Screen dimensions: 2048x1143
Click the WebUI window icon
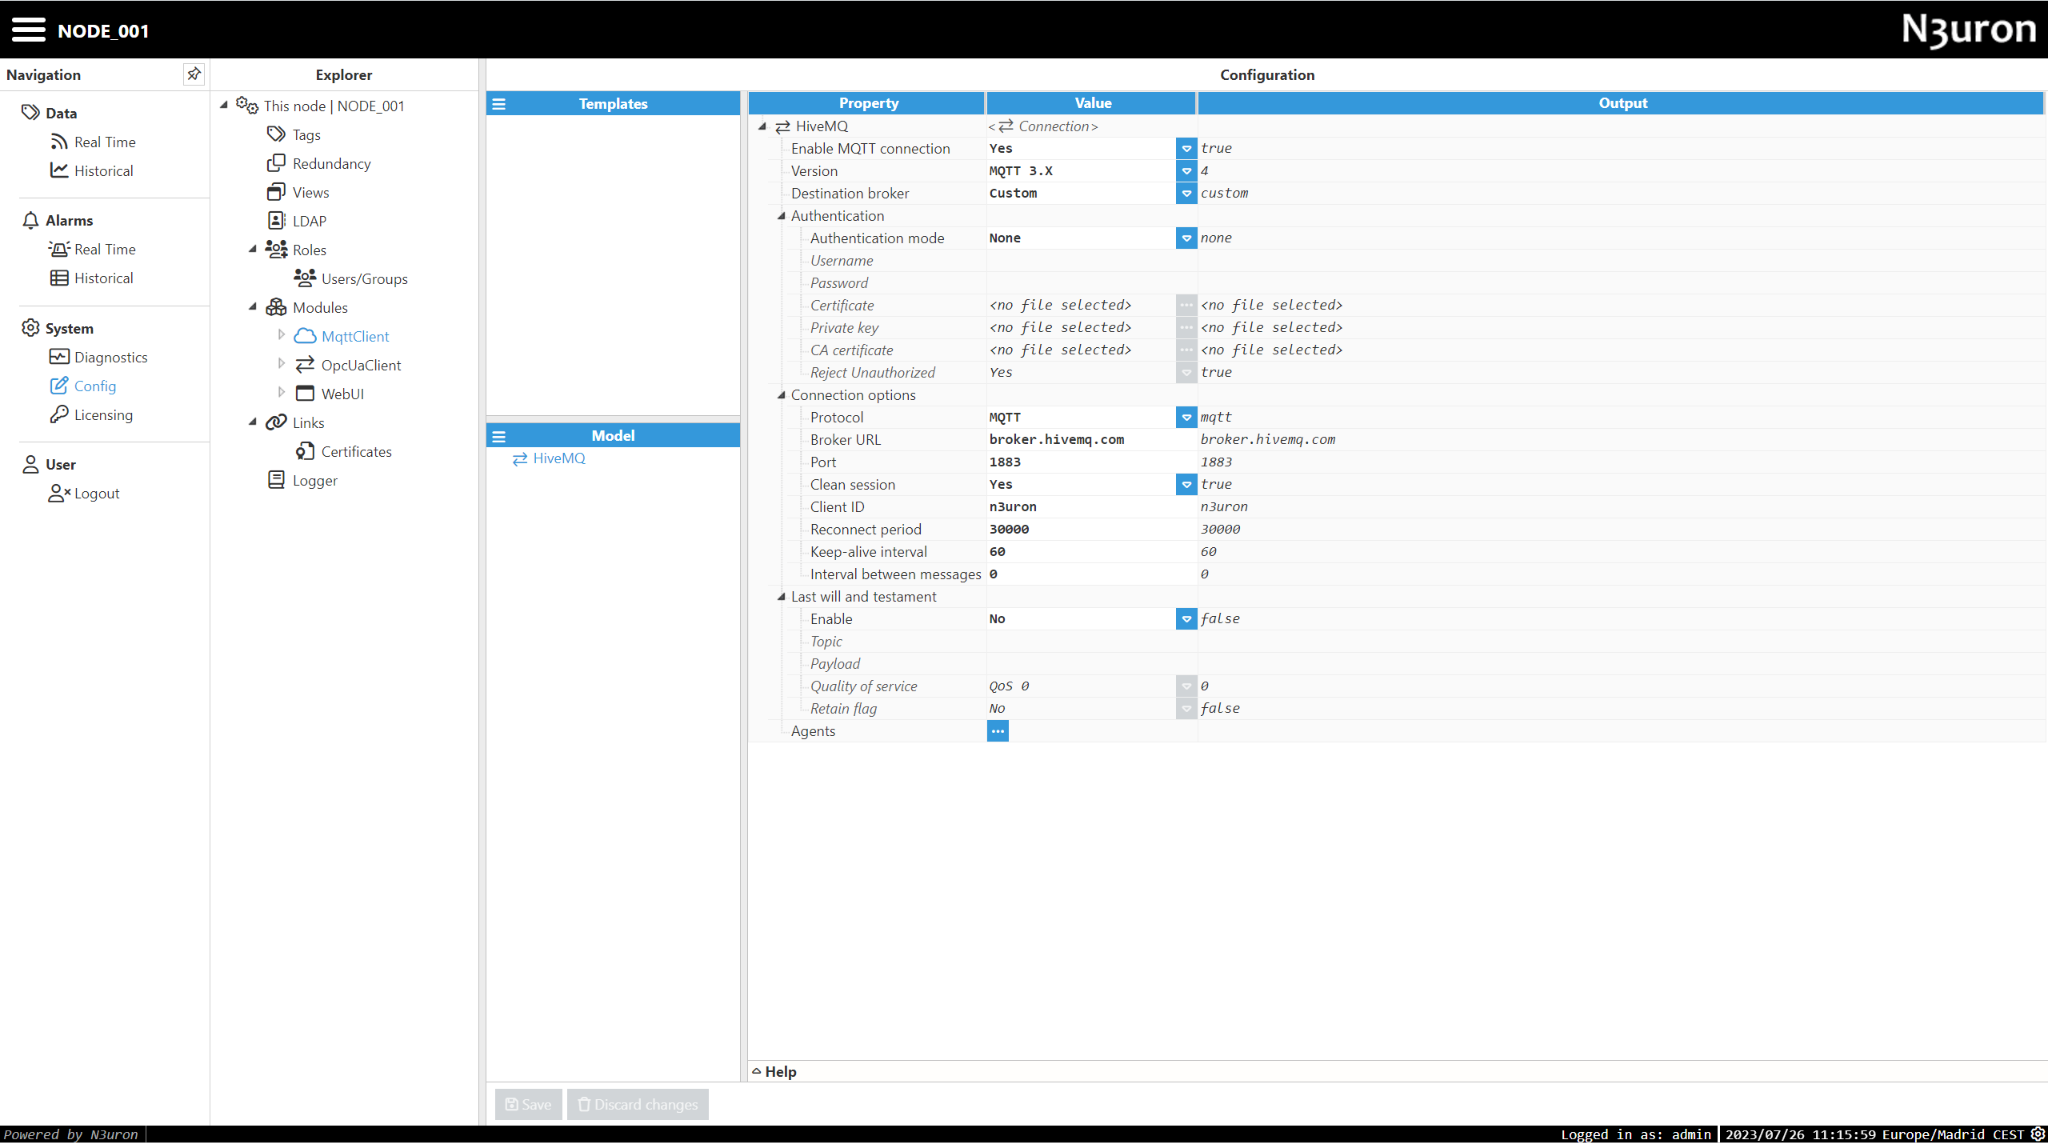pyautogui.click(x=305, y=394)
